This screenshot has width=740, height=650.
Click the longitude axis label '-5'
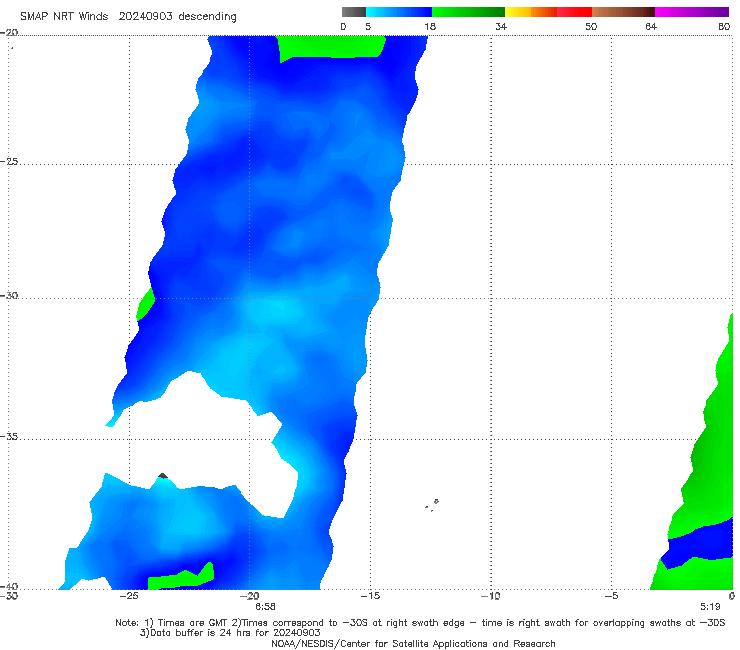click(611, 596)
